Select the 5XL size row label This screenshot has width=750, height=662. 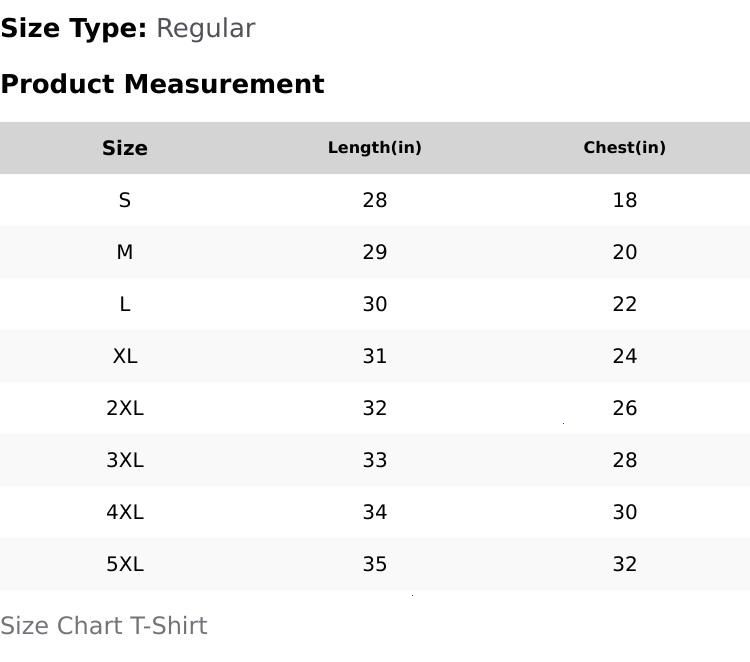tap(125, 564)
